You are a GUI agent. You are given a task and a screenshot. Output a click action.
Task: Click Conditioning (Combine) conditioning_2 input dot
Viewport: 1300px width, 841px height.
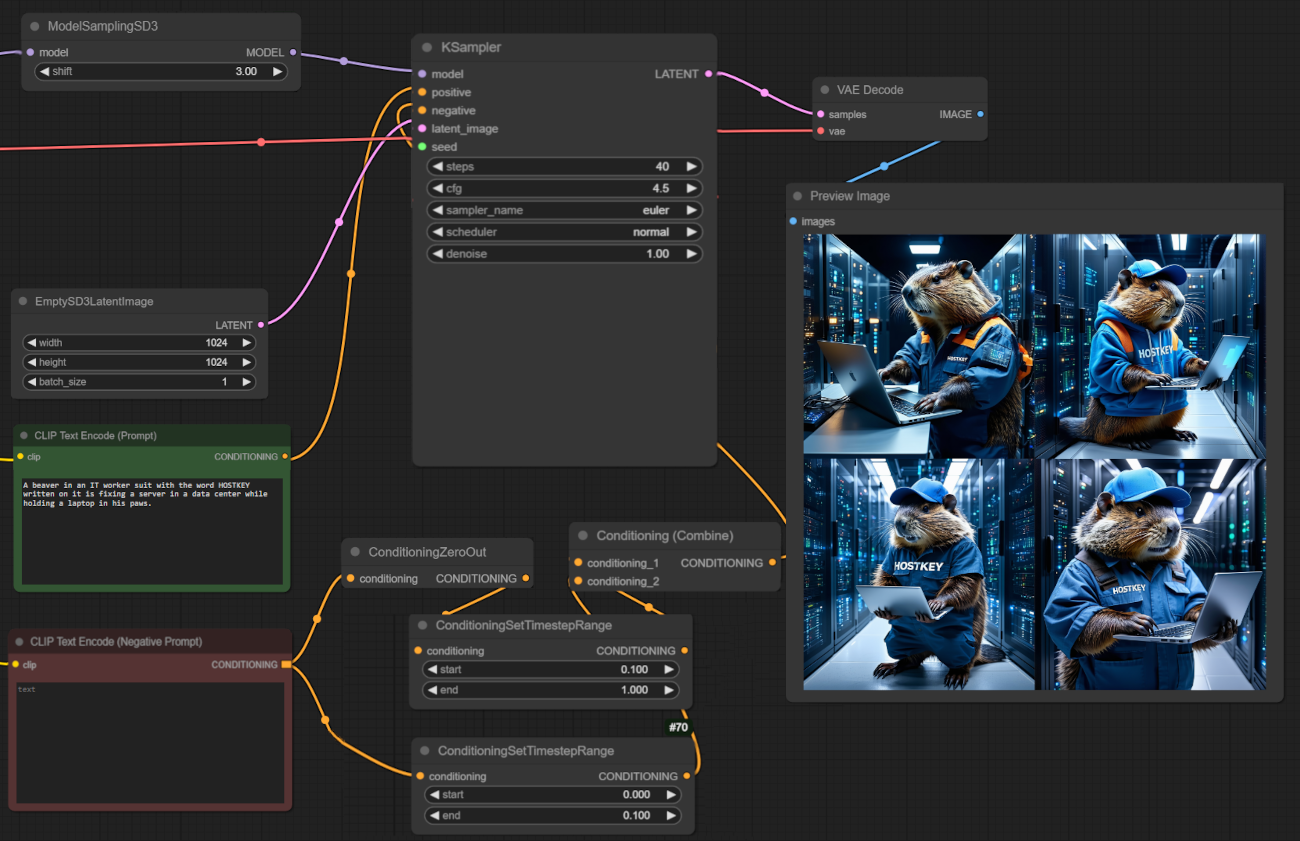577,581
